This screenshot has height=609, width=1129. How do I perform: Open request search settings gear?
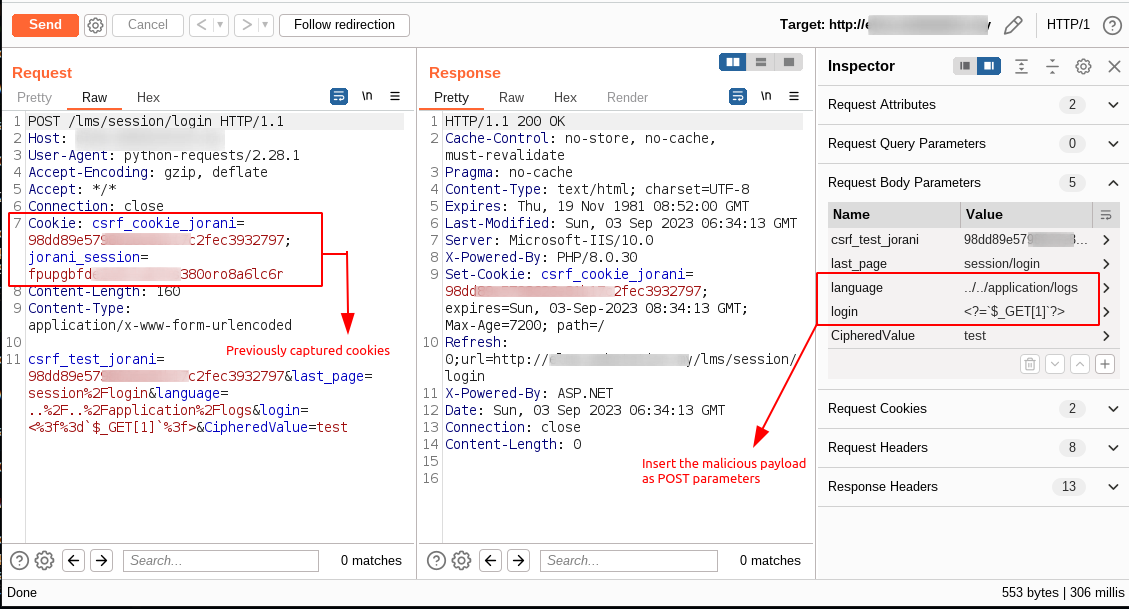[x=45, y=560]
